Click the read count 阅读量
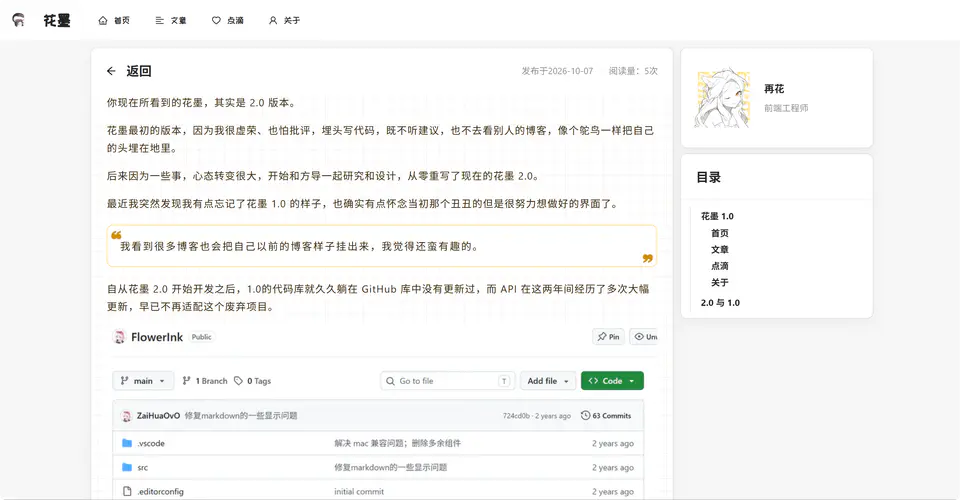Screen dimensions: 960x500 click(x=633, y=71)
